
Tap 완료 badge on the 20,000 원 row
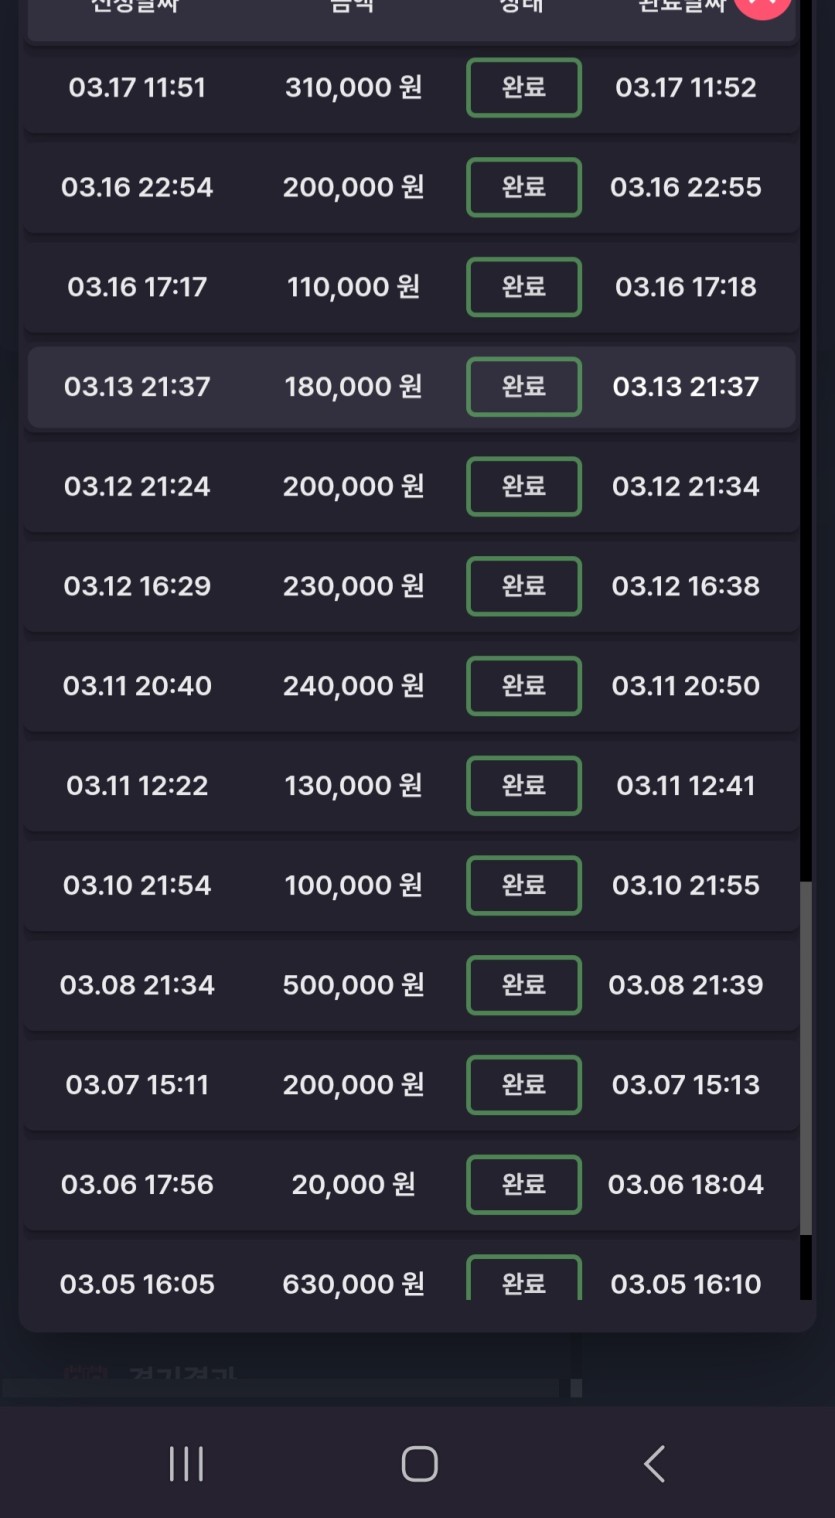point(523,1184)
